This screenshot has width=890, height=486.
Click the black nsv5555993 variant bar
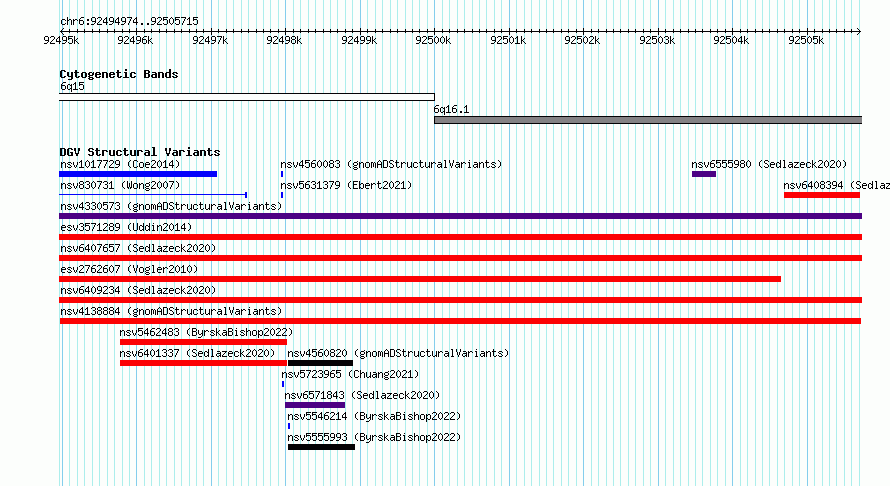coord(321,447)
